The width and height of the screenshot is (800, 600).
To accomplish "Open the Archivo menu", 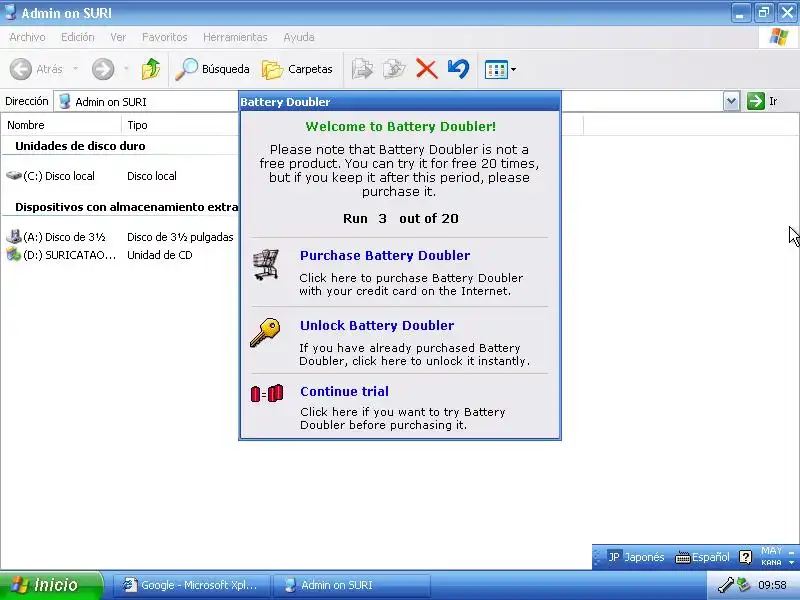I will click(x=27, y=37).
